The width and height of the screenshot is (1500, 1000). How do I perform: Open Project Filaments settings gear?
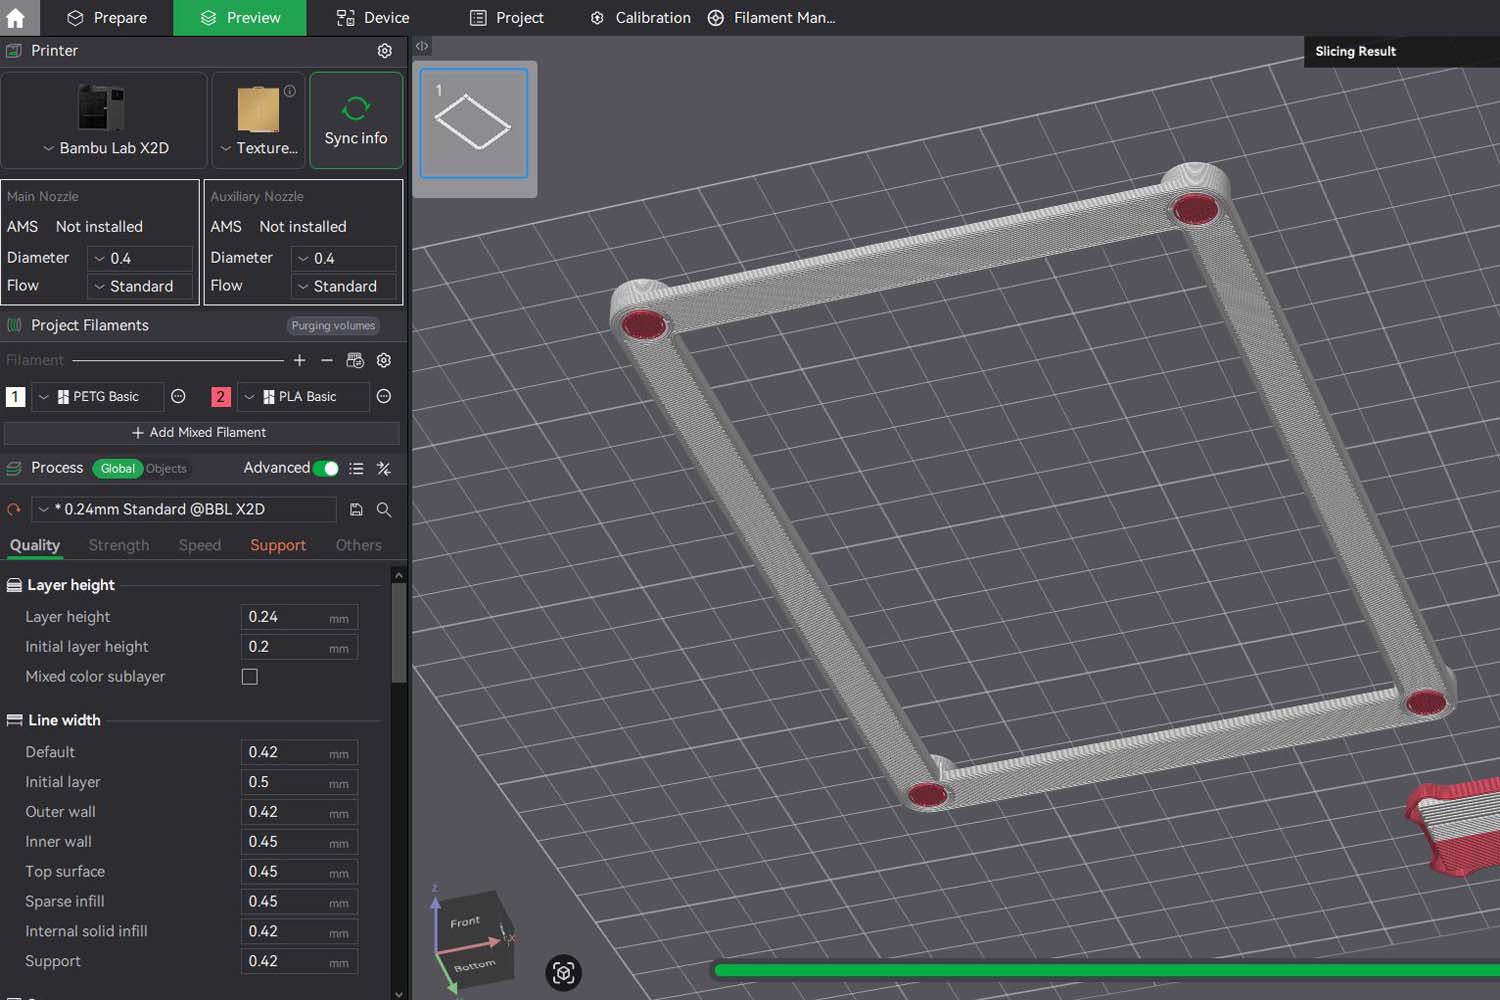click(384, 360)
